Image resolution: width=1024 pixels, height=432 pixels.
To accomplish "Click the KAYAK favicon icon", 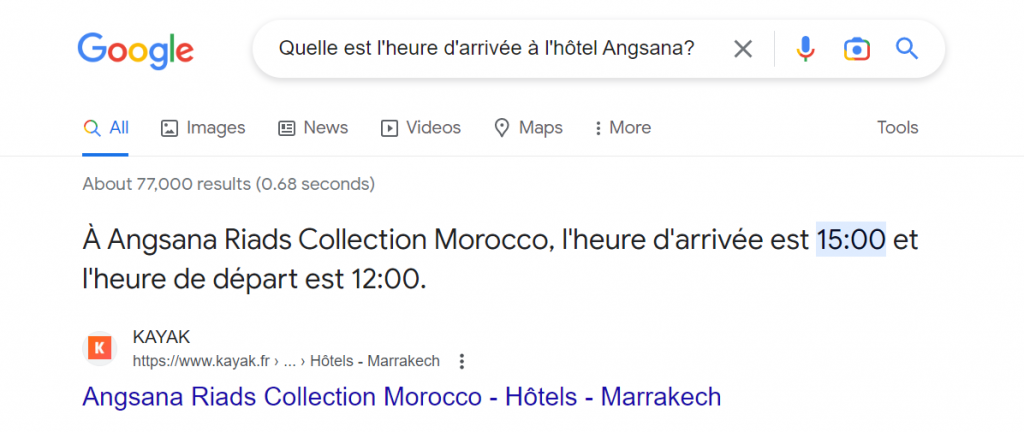I will pos(98,348).
